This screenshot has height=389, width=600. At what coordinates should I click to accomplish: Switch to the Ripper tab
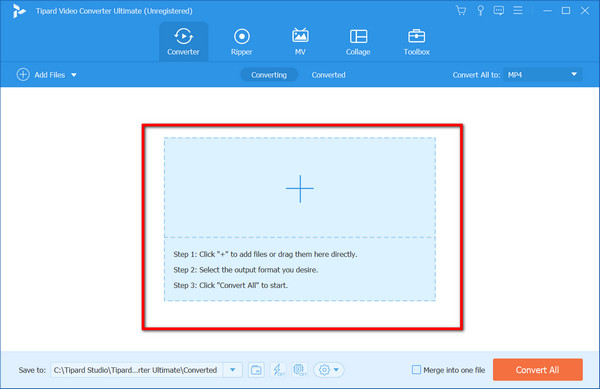click(x=241, y=41)
